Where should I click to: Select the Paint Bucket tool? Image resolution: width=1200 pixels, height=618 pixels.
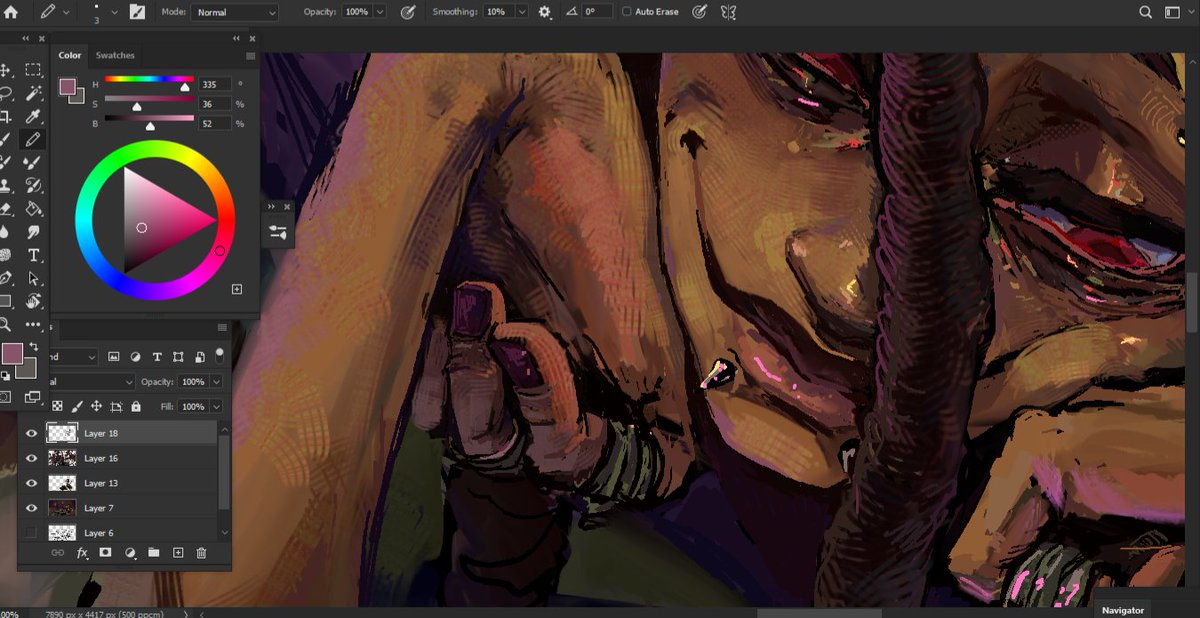[x=33, y=209]
